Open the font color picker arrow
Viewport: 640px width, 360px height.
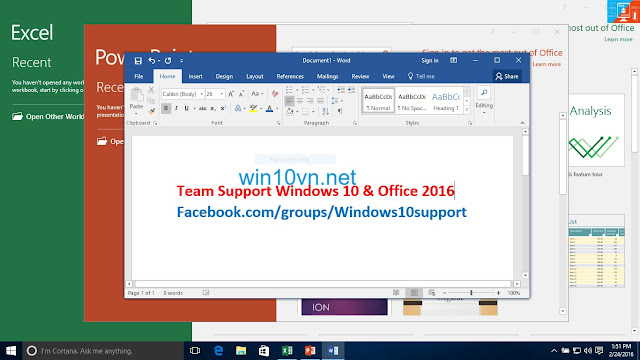(277, 109)
